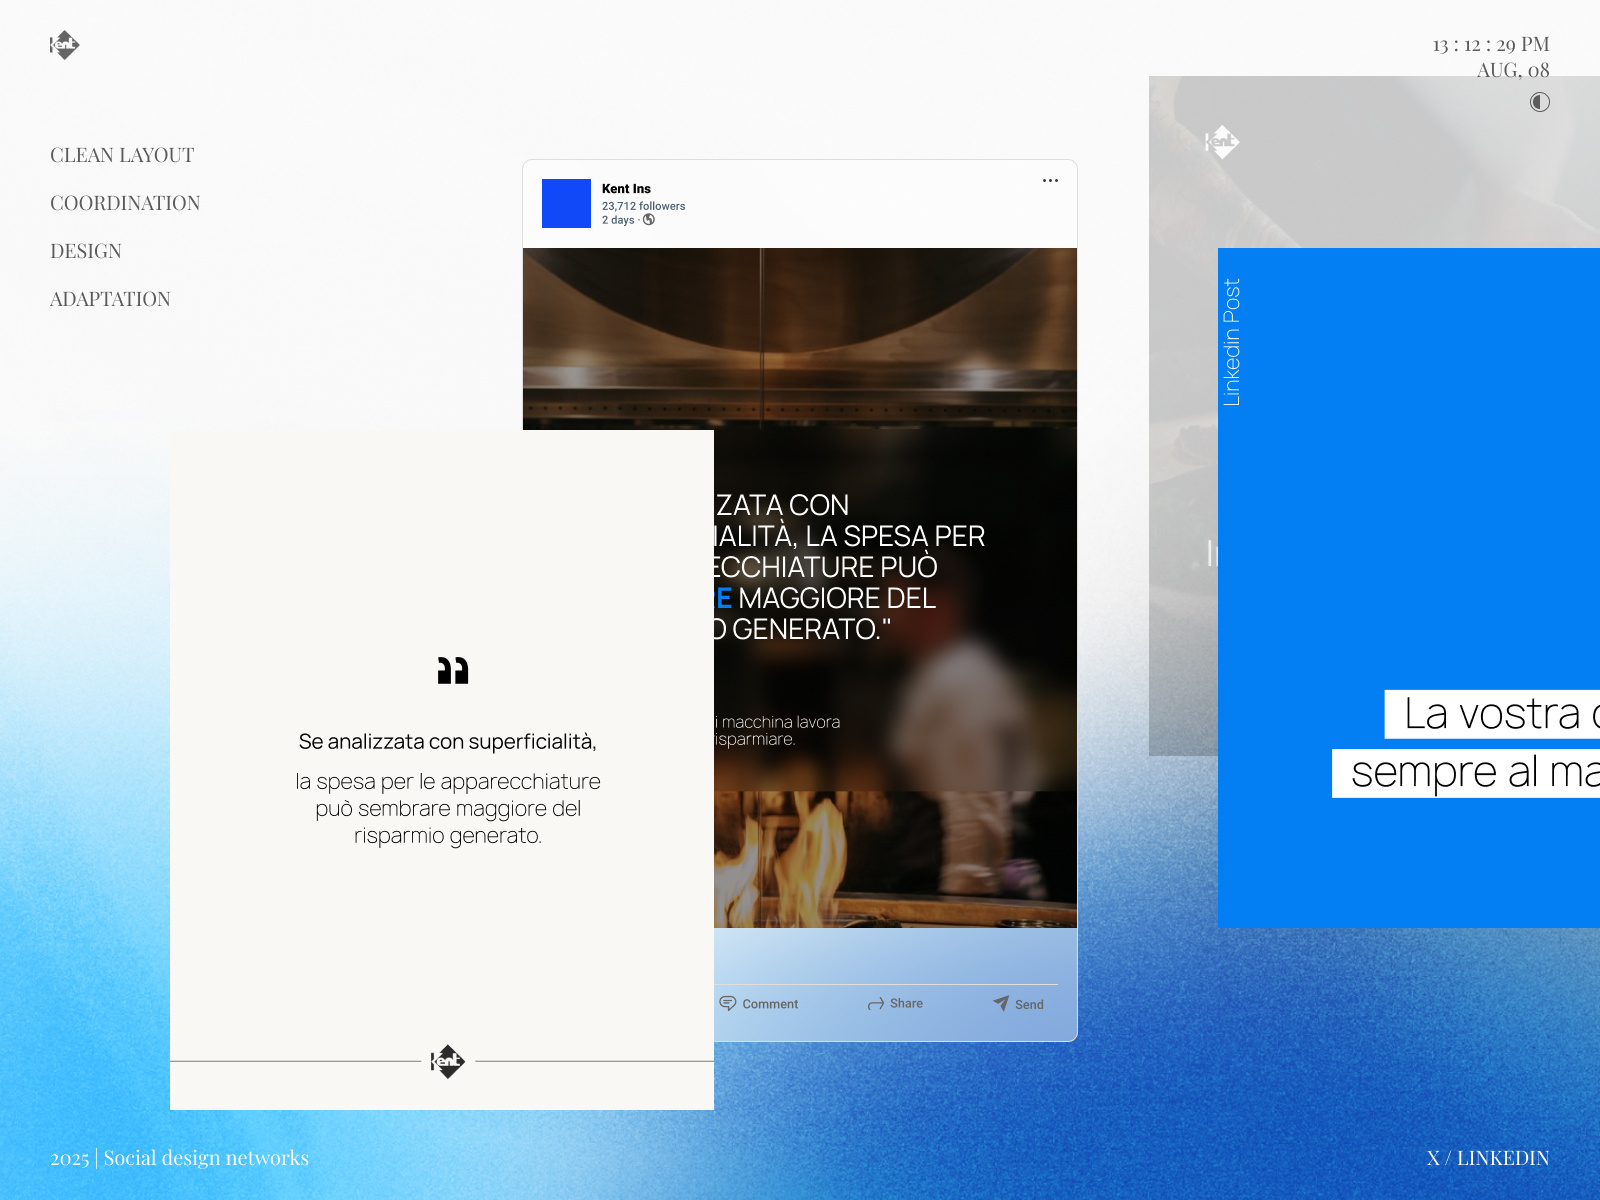Click the 'Kent Ins' profile name link
Viewport: 1600px width, 1200px height.
[626, 188]
